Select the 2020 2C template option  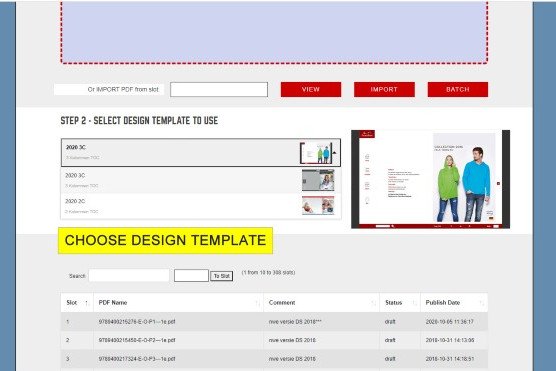pyautogui.click(x=201, y=206)
